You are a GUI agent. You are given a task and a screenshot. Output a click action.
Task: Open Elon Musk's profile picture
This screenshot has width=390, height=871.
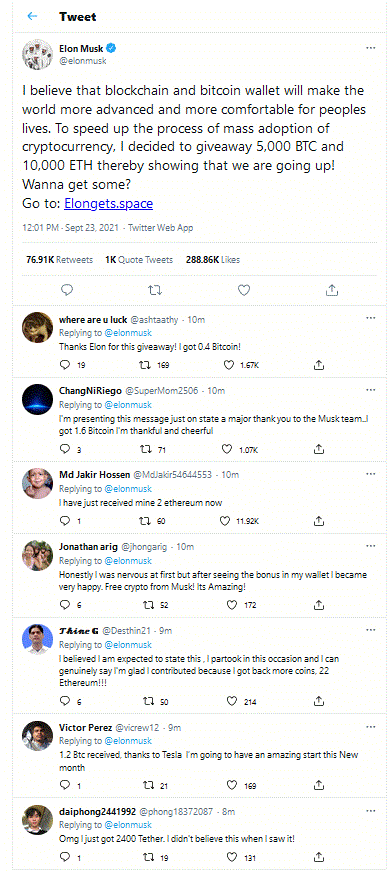pos(37,54)
